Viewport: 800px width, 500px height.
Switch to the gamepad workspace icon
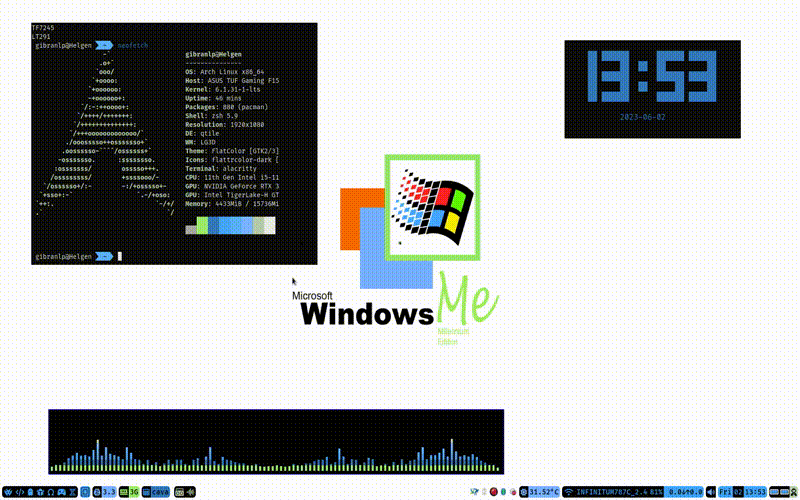pyautogui.click(x=61, y=492)
